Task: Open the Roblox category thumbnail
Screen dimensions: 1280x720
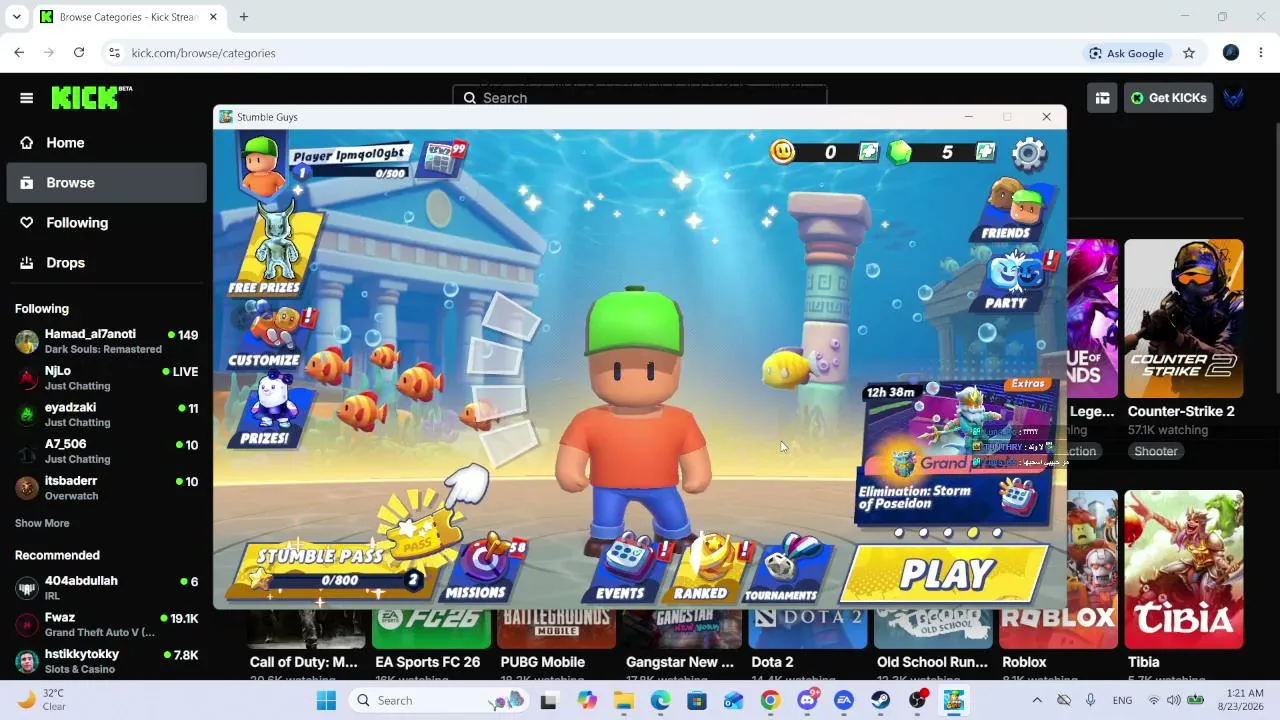Action: pos(1056,569)
